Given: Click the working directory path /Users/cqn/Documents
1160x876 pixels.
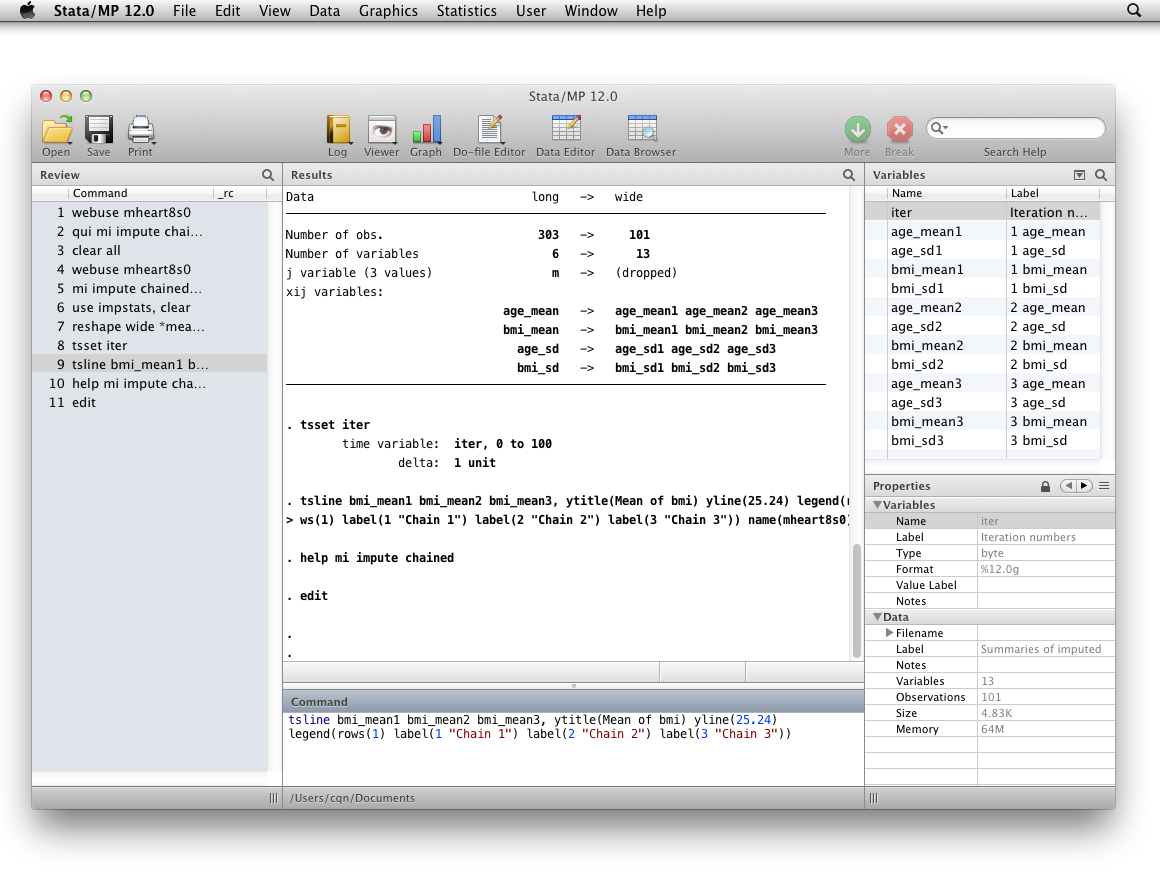Looking at the screenshot, I should pos(352,798).
